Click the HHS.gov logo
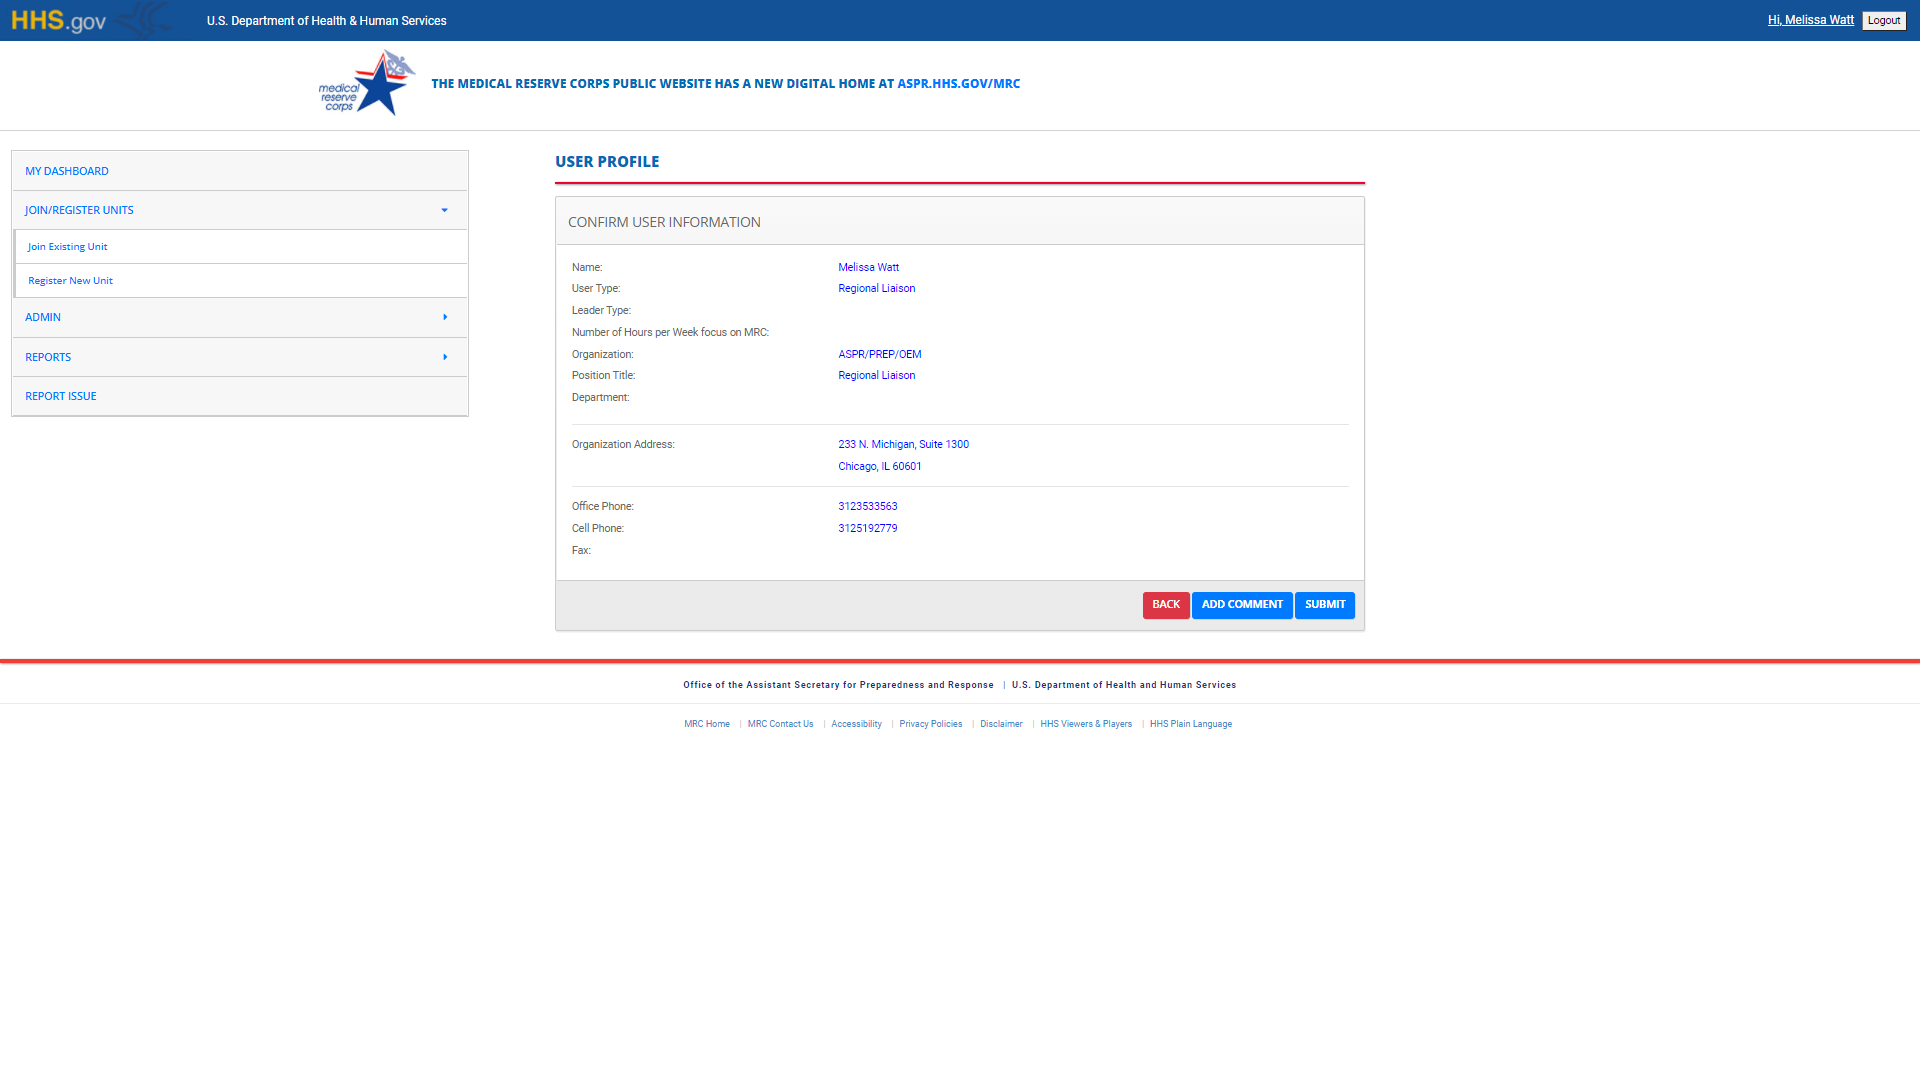The width and height of the screenshot is (1920, 1080). coord(58,20)
